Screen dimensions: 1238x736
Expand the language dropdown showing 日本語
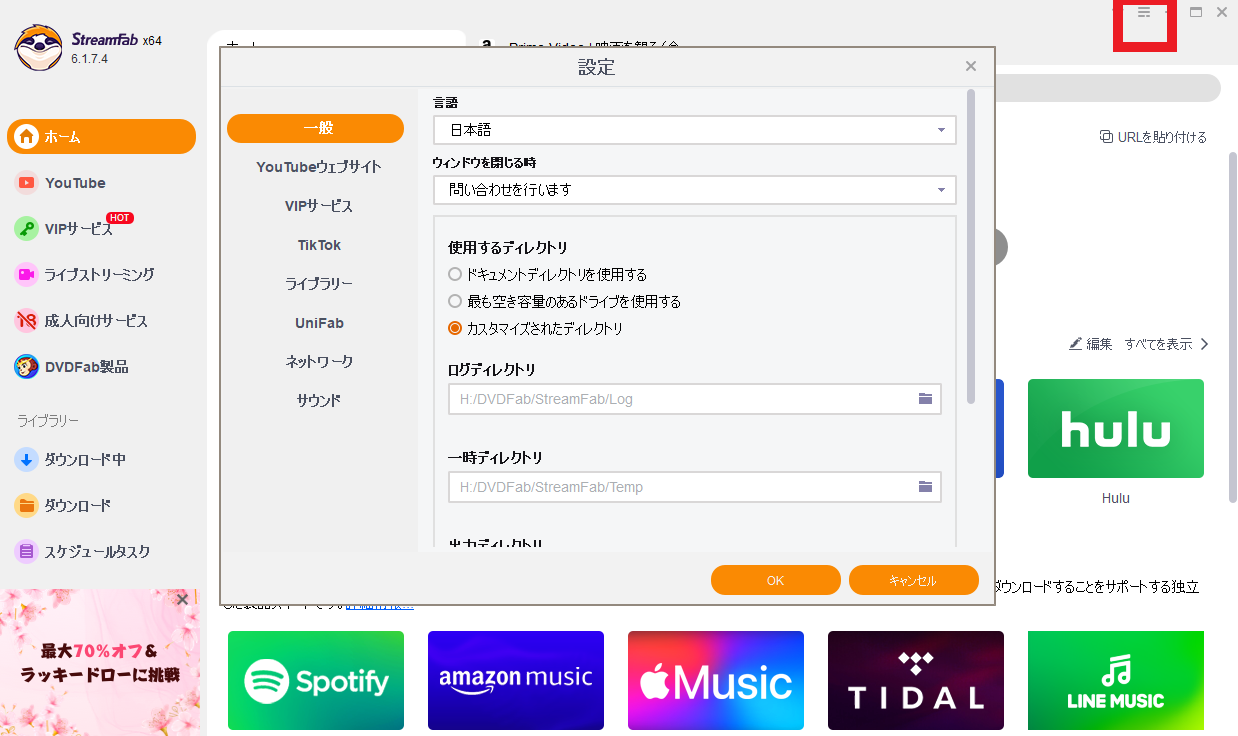[694, 130]
